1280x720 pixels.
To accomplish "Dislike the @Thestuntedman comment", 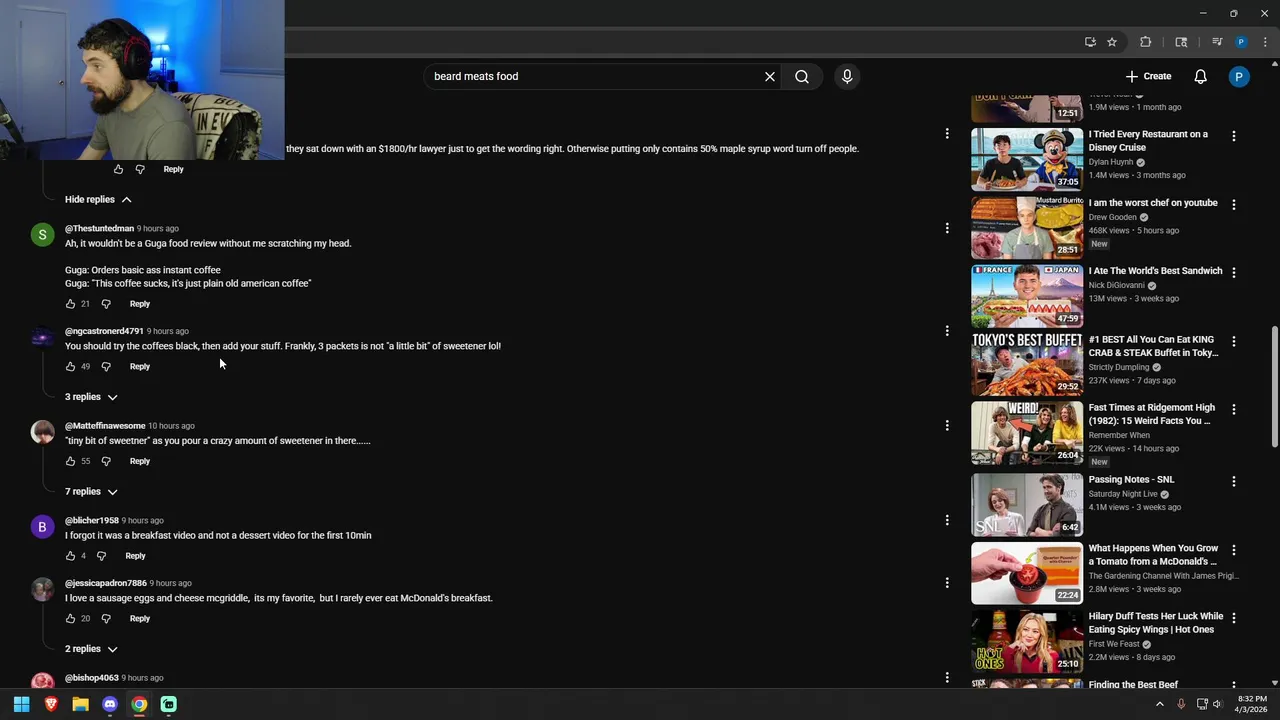I will click(106, 304).
